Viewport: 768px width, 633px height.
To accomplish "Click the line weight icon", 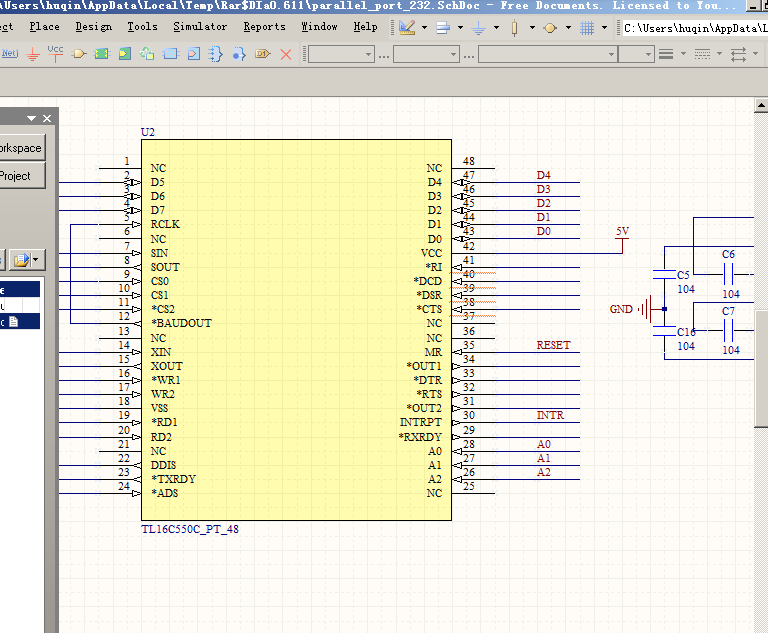I will pyautogui.click(x=666, y=54).
